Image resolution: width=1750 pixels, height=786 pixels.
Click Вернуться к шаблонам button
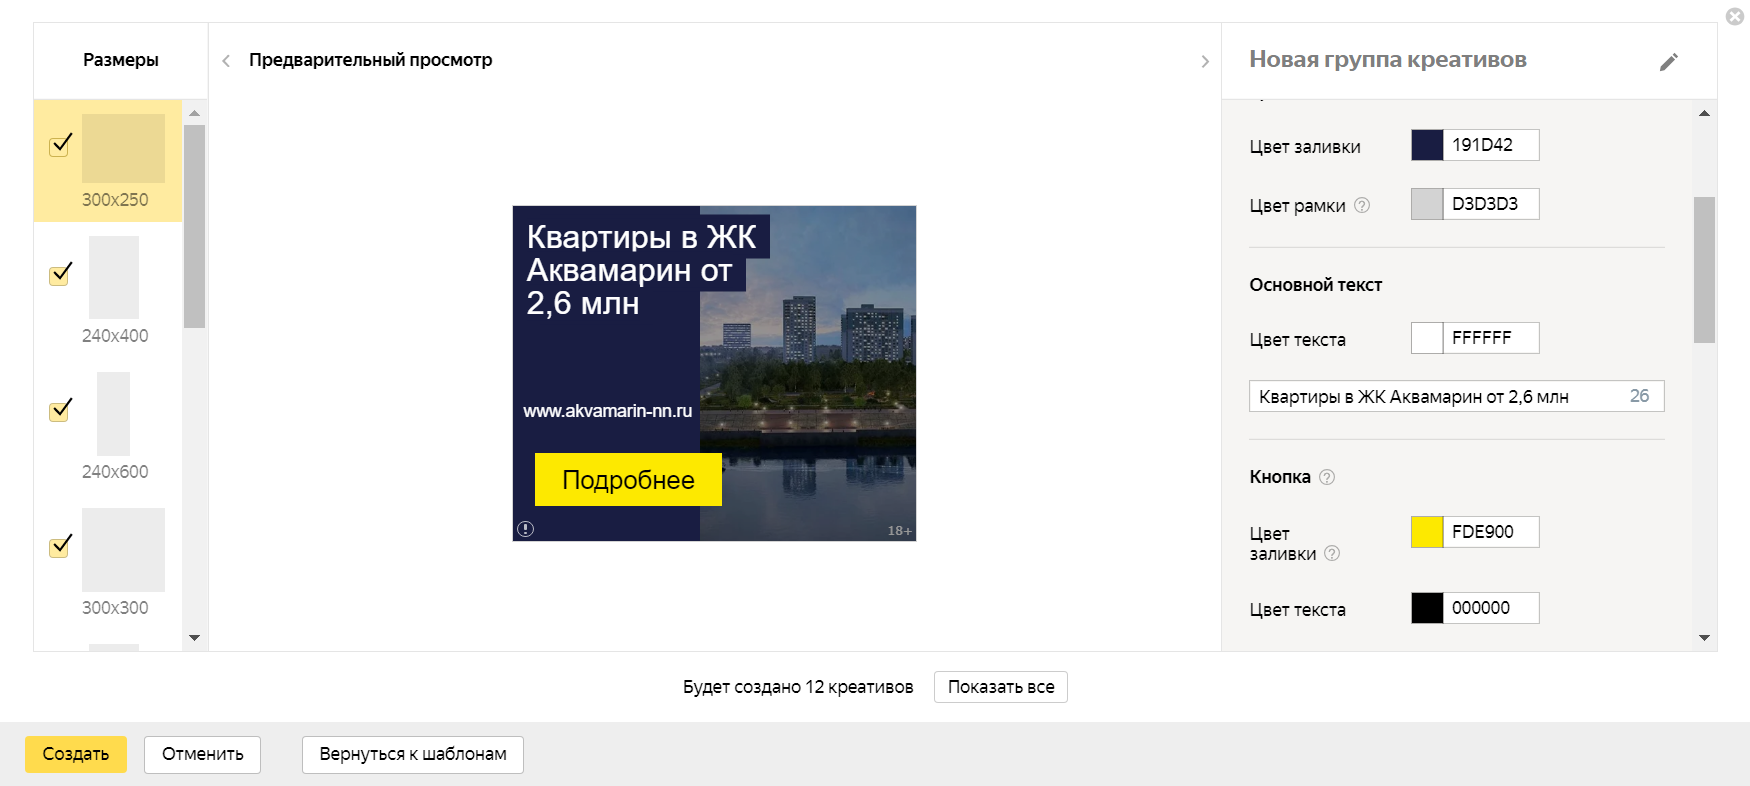(x=413, y=754)
